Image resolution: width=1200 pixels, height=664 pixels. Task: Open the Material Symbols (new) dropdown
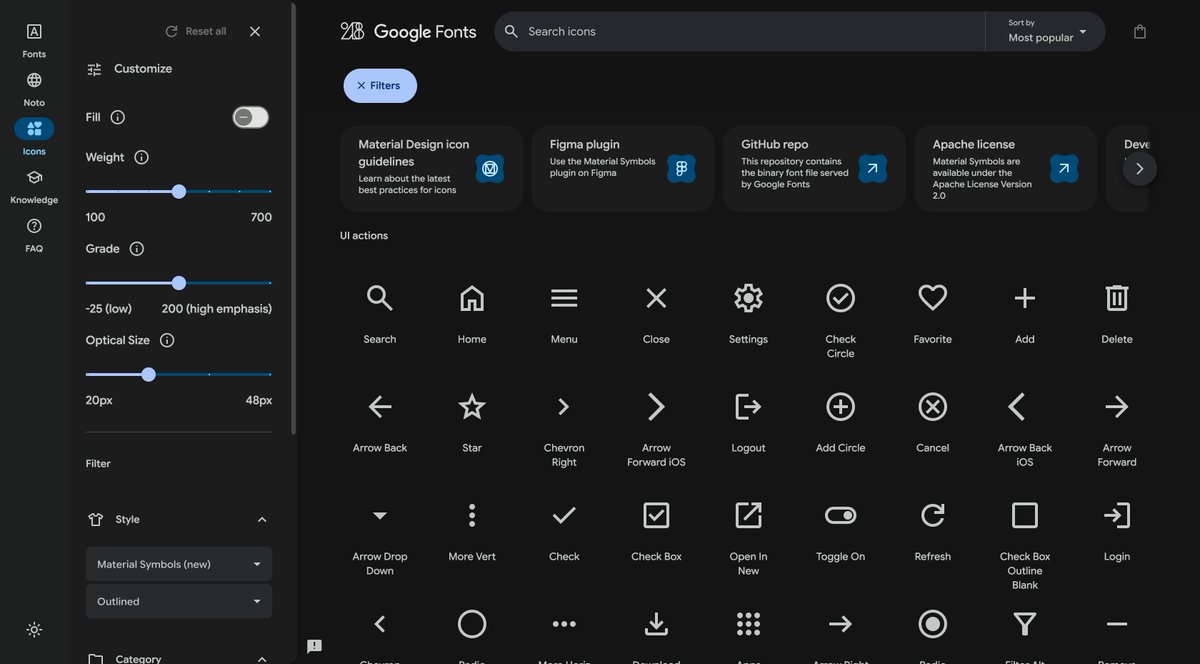pyautogui.click(x=179, y=564)
